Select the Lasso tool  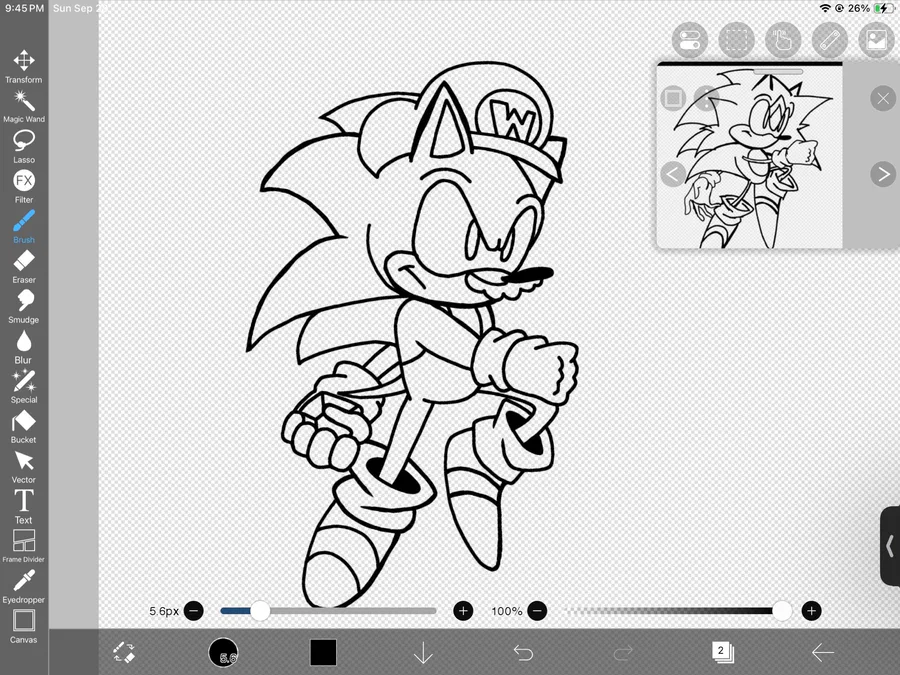point(24,147)
